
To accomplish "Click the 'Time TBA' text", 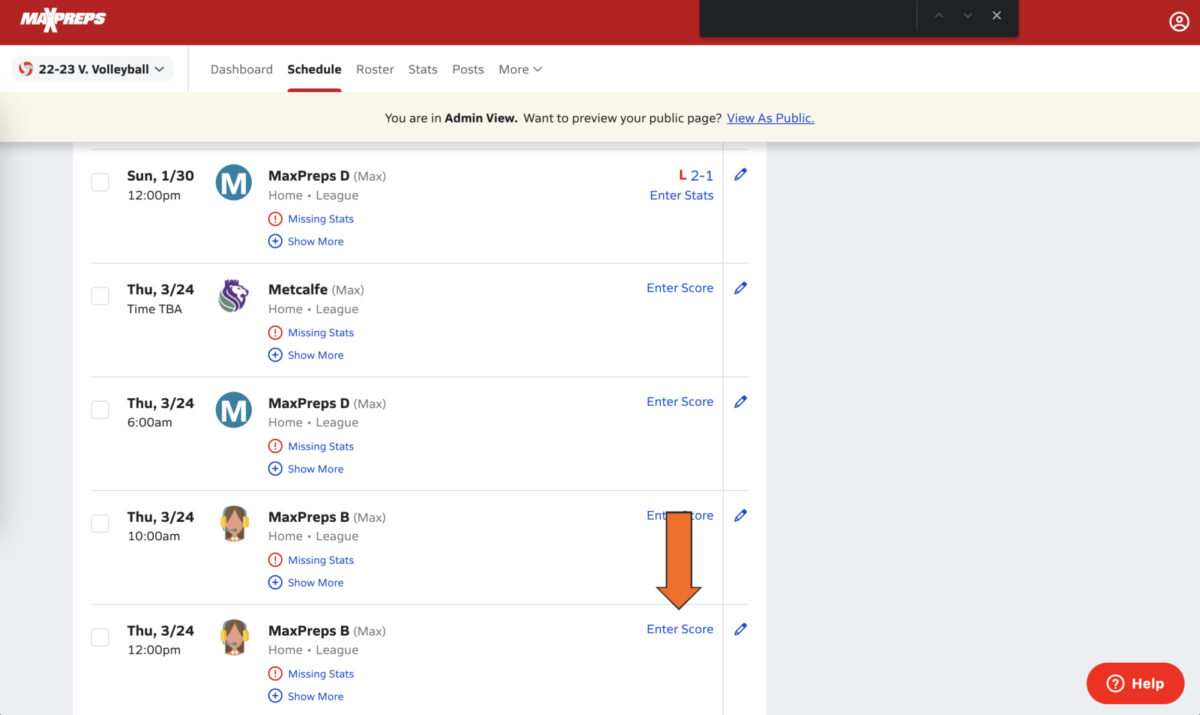I will [155, 309].
